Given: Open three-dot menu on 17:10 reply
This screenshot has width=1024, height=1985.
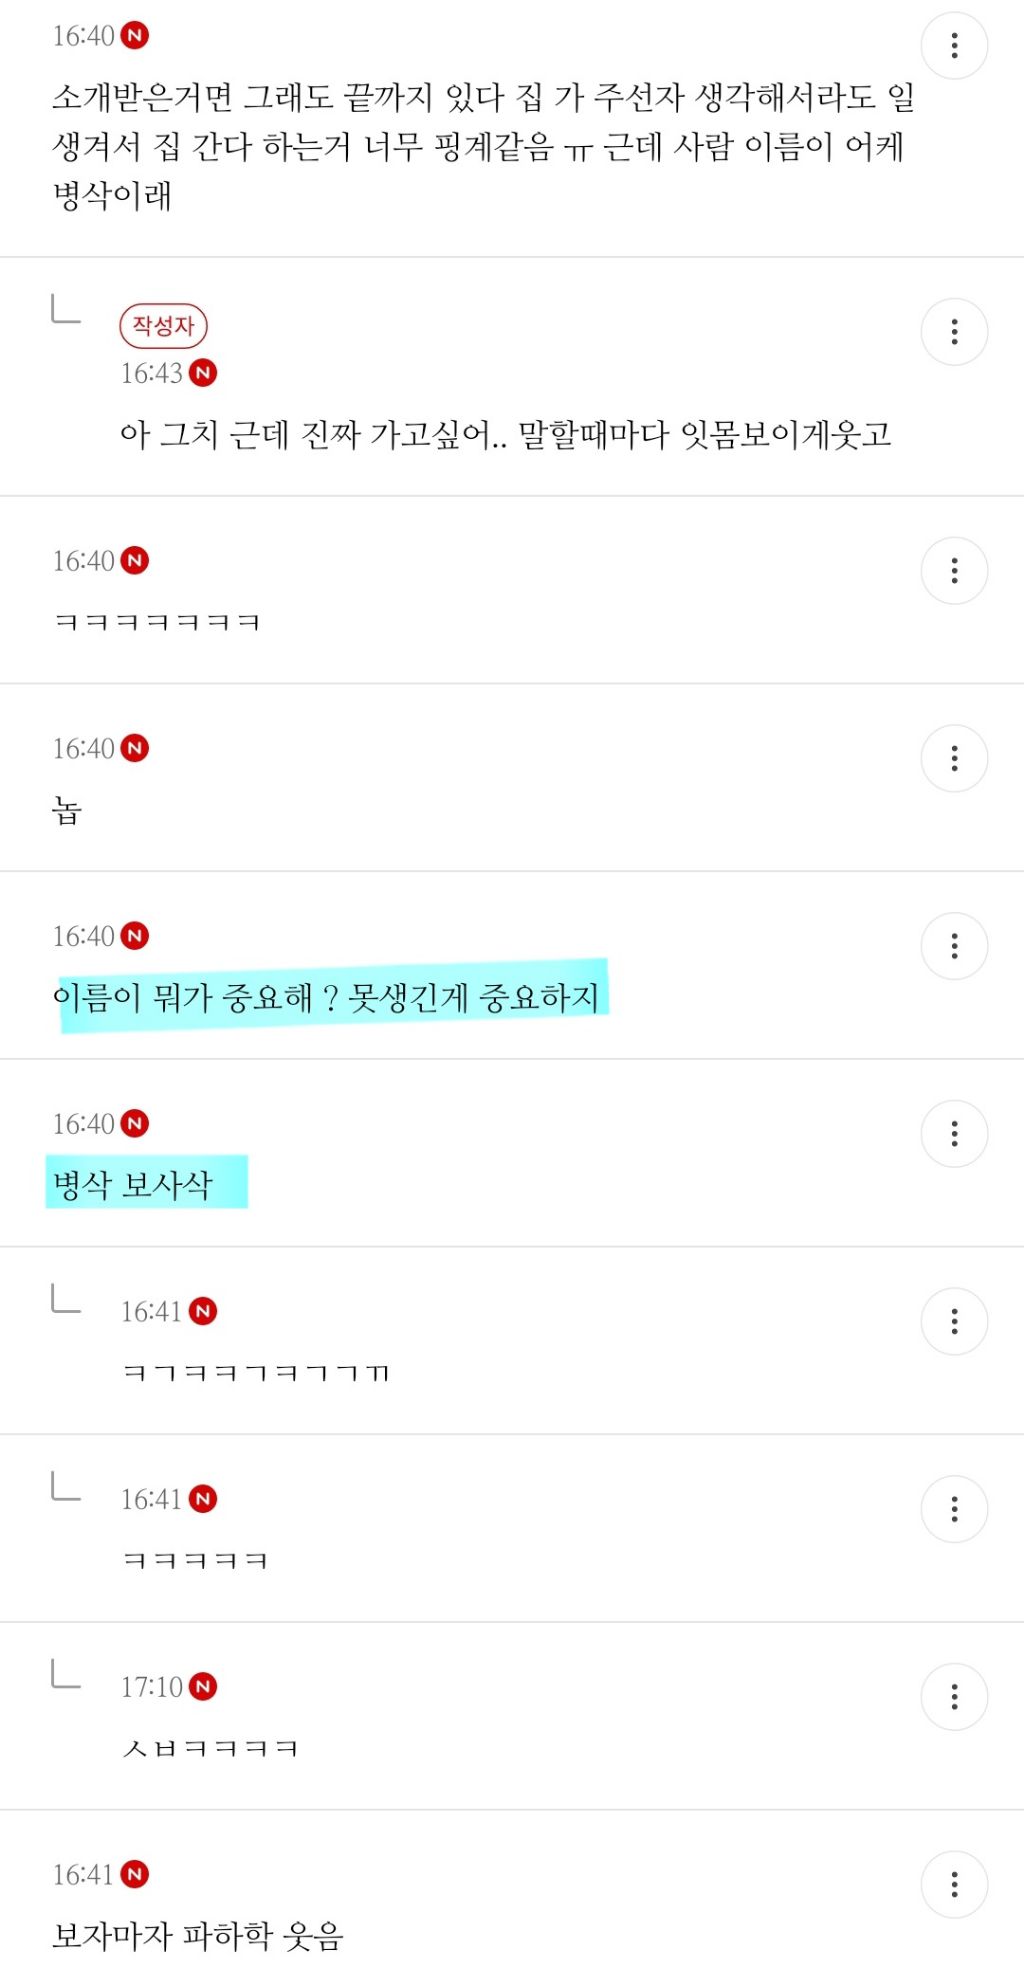Looking at the screenshot, I should click(x=954, y=1697).
